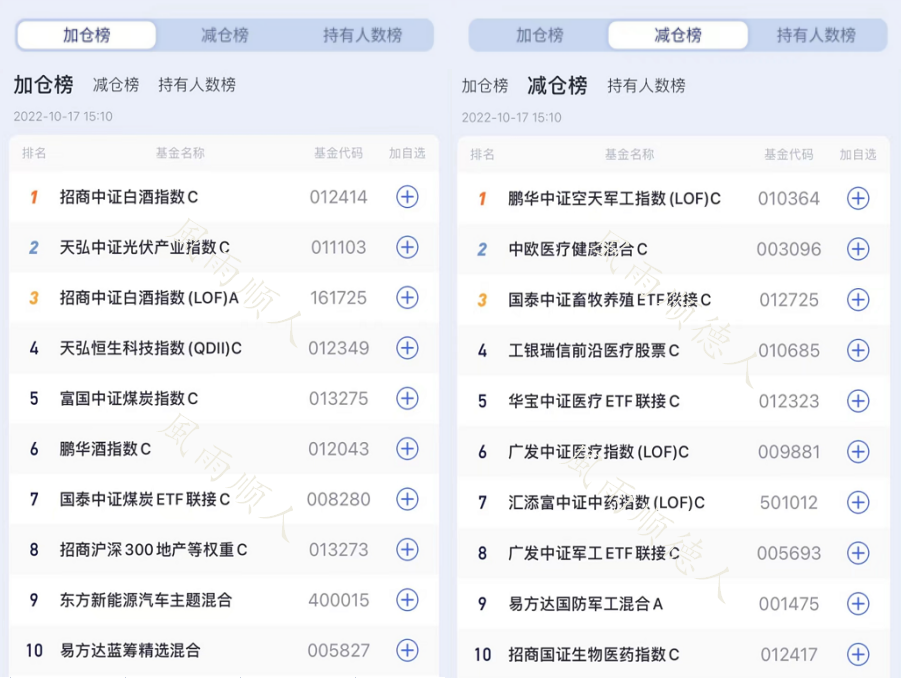This screenshot has height=678, width=901.
Task: Select fund code 012414
Action: pos(338,197)
